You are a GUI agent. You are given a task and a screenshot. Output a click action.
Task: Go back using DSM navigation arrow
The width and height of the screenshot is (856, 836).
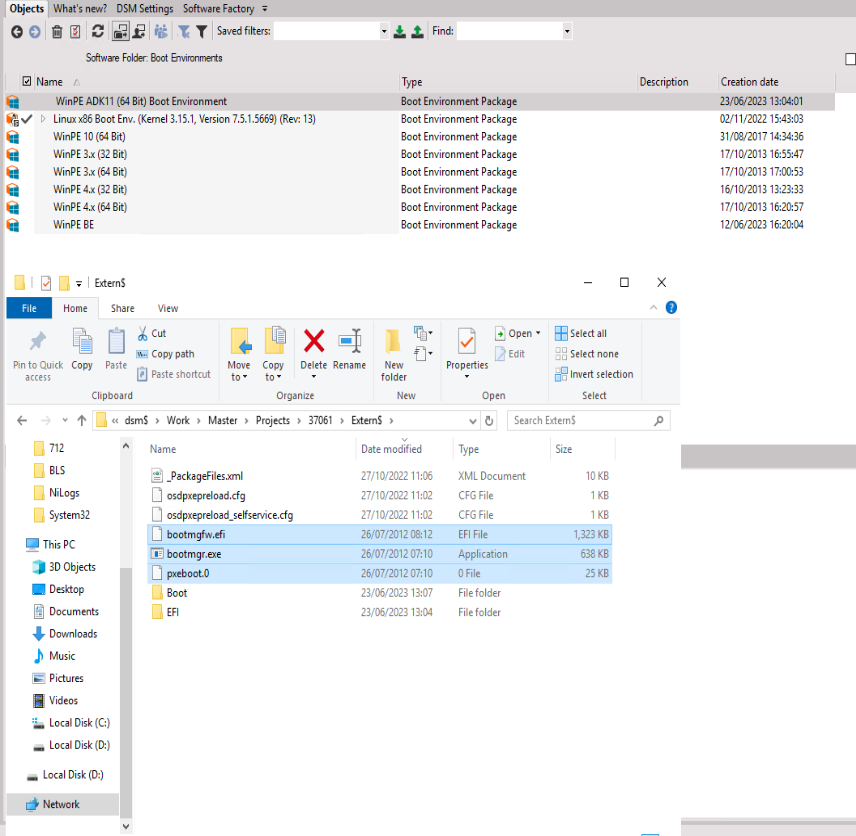(x=15, y=31)
